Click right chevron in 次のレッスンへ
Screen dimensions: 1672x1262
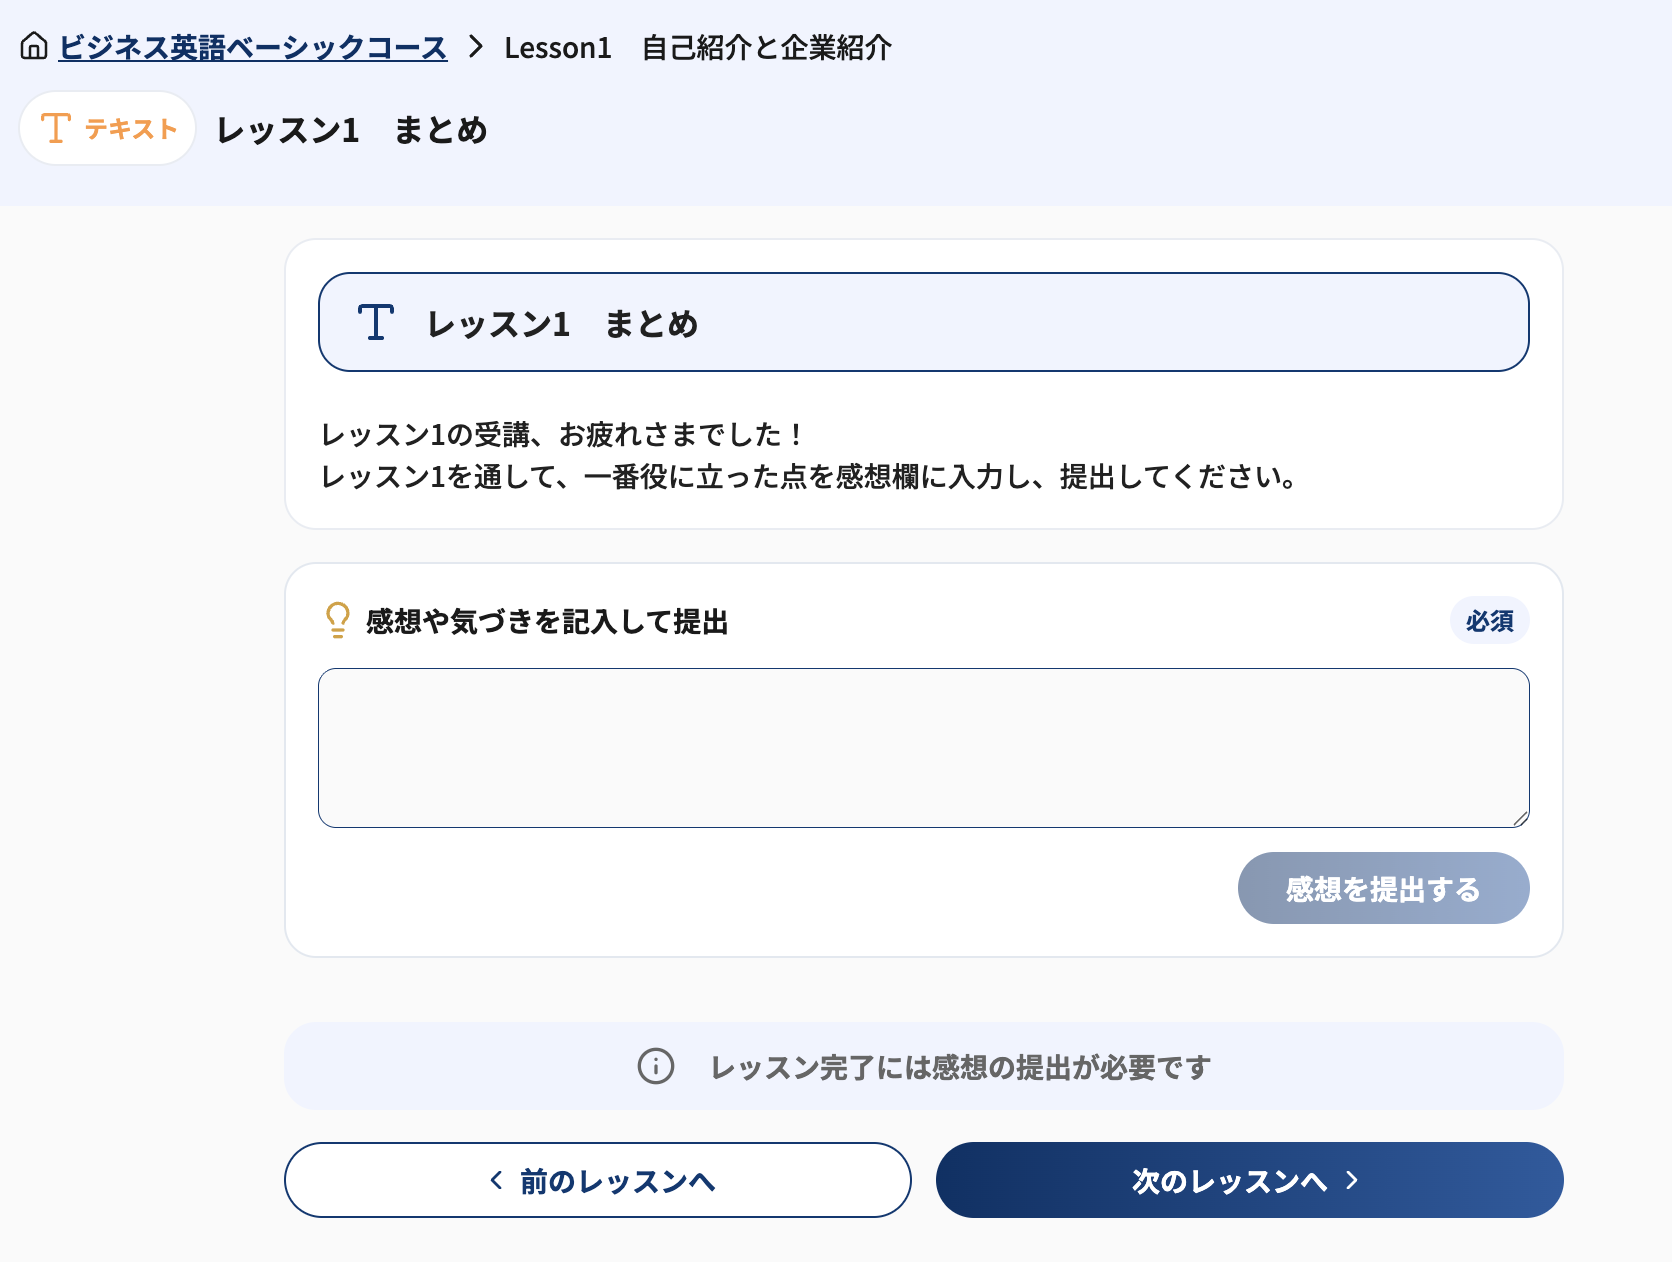(x=1352, y=1180)
